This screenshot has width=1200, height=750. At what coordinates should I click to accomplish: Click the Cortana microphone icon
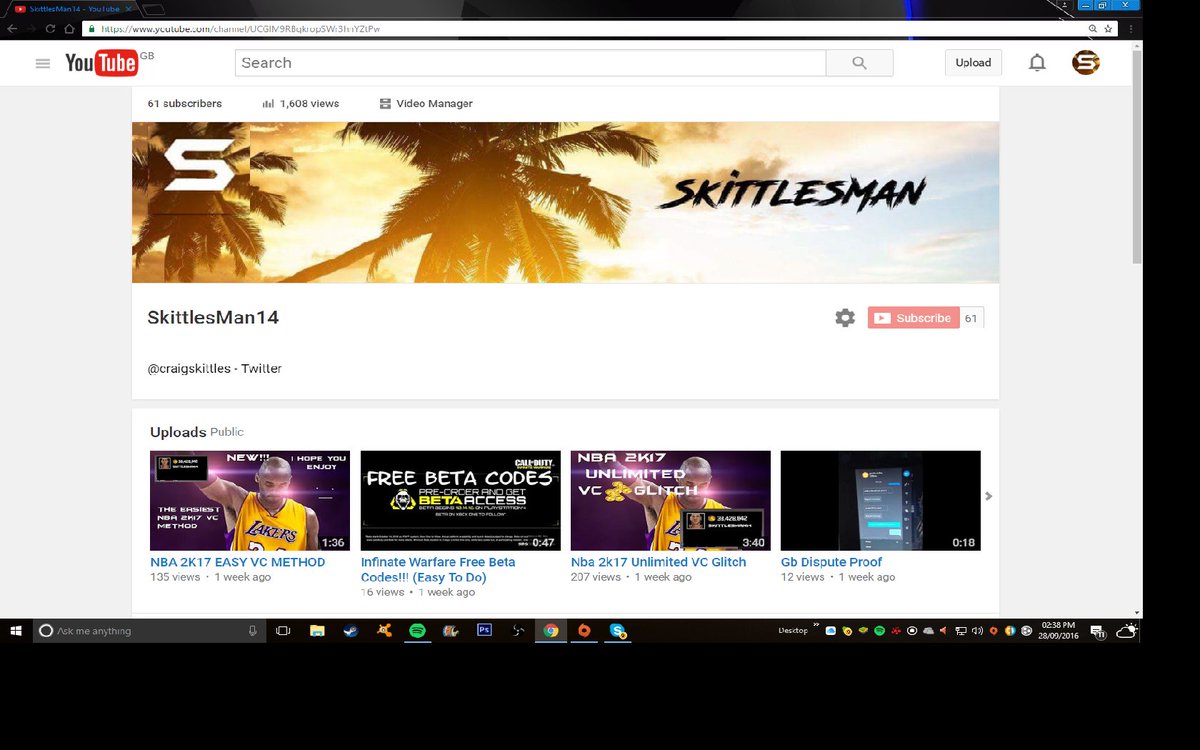click(x=252, y=631)
